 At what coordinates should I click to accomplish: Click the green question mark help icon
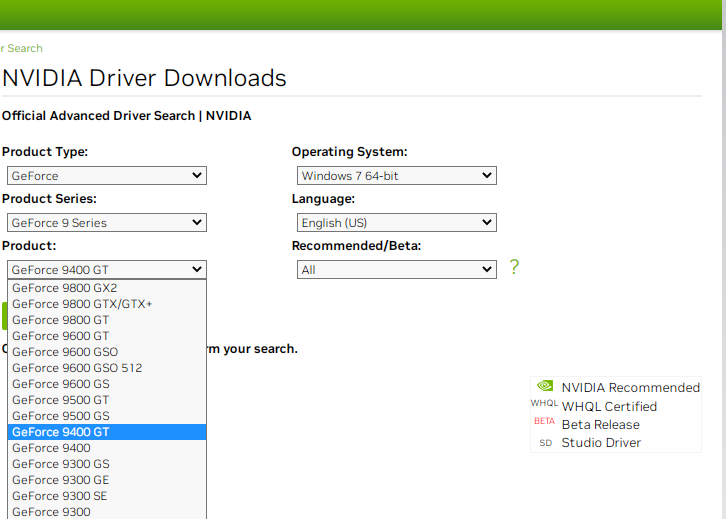point(514,267)
